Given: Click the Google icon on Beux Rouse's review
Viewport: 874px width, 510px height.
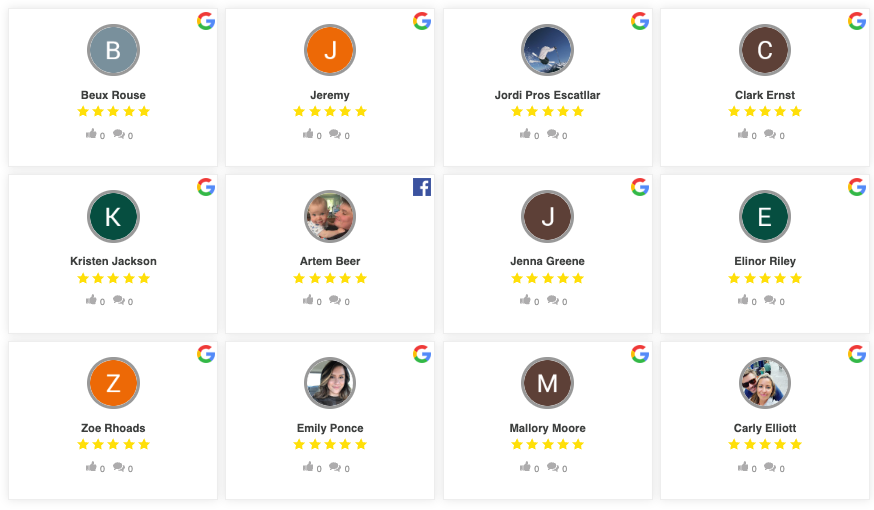Looking at the screenshot, I should pos(206,21).
